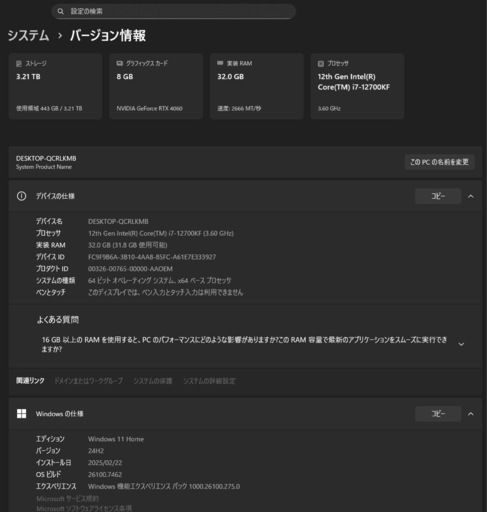Viewport: 487px width, 512px height.
Task: Open ドメインまたはワークグループ link
Action: tap(89, 381)
